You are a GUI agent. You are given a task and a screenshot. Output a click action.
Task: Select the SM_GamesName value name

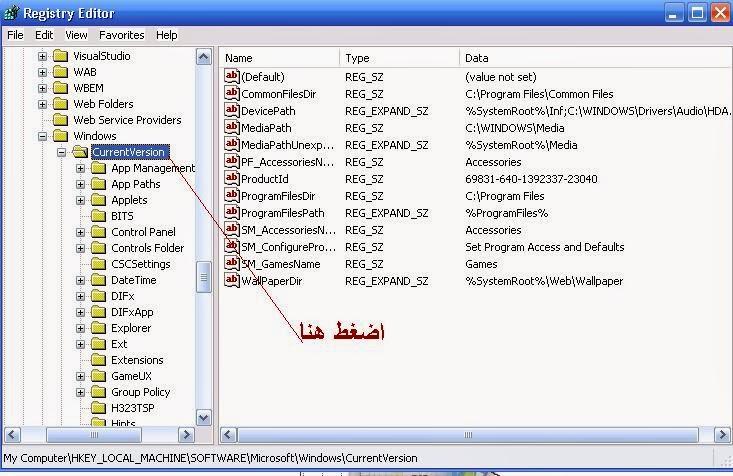pos(280,264)
